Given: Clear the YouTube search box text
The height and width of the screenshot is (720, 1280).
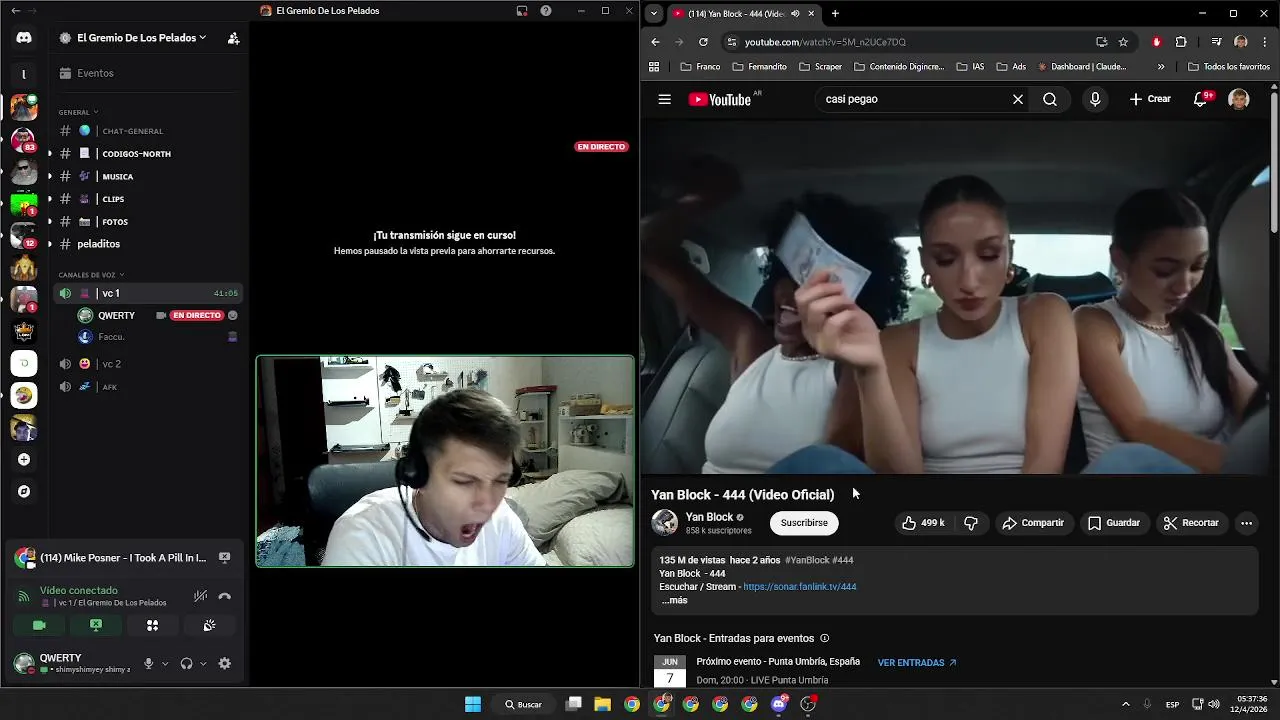Looking at the screenshot, I should click(1018, 99).
